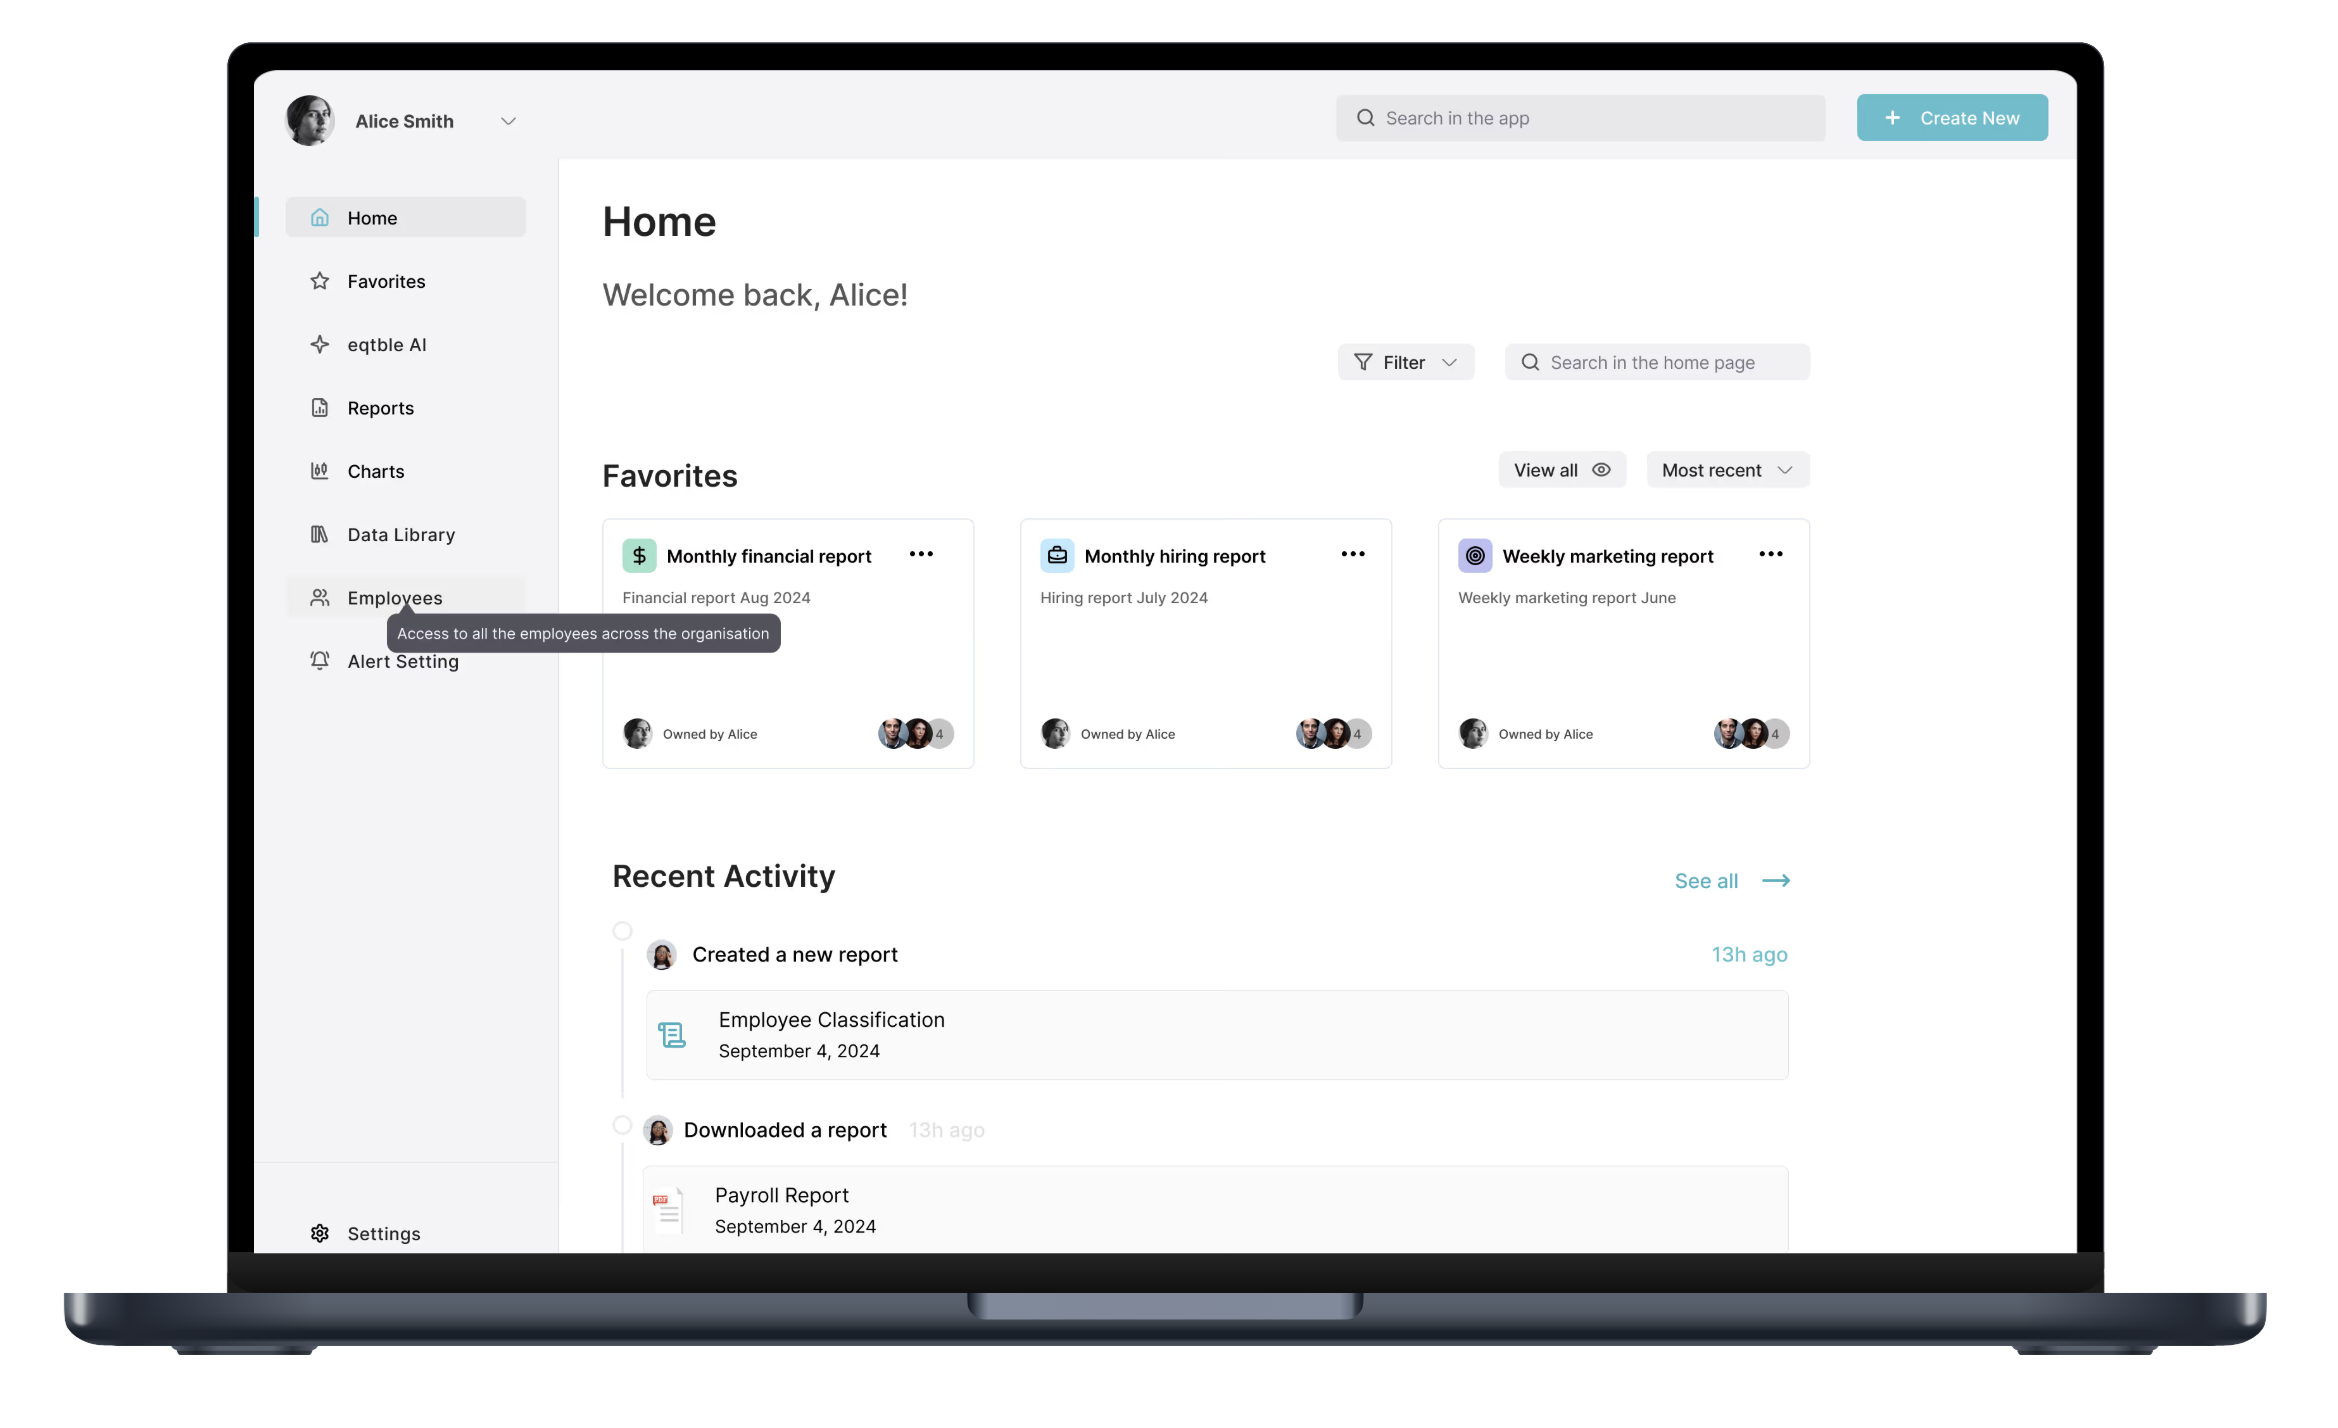This screenshot has height=1428, width=2338.
Task: Open the Most recent sort dropdown
Action: coord(1727,470)
